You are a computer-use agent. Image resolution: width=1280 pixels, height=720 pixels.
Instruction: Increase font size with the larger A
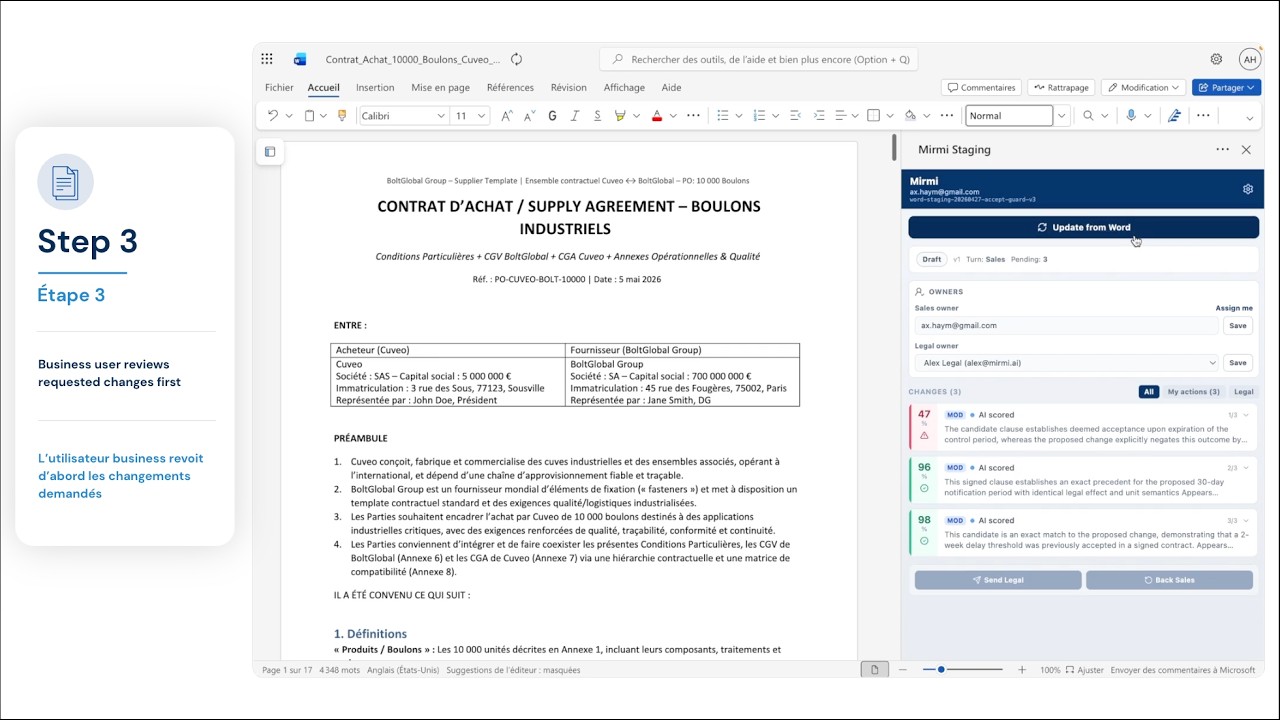506,116
